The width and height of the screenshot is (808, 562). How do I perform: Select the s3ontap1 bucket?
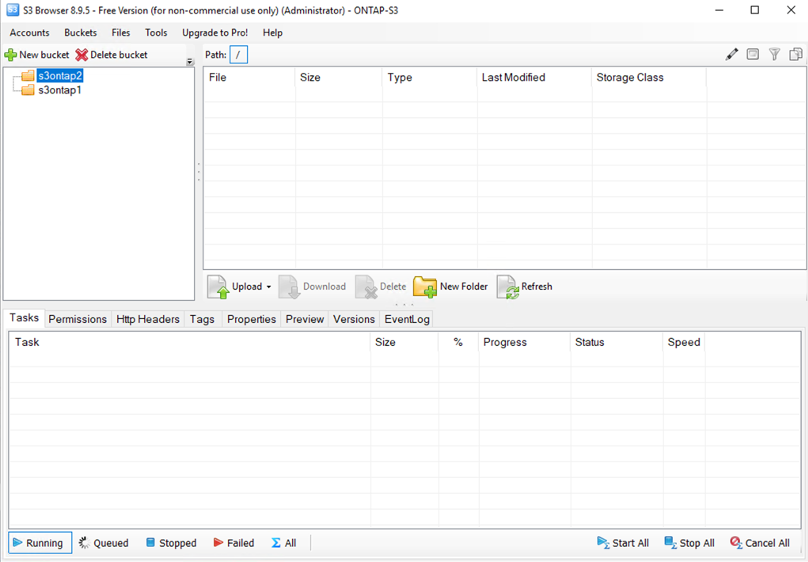60,90
